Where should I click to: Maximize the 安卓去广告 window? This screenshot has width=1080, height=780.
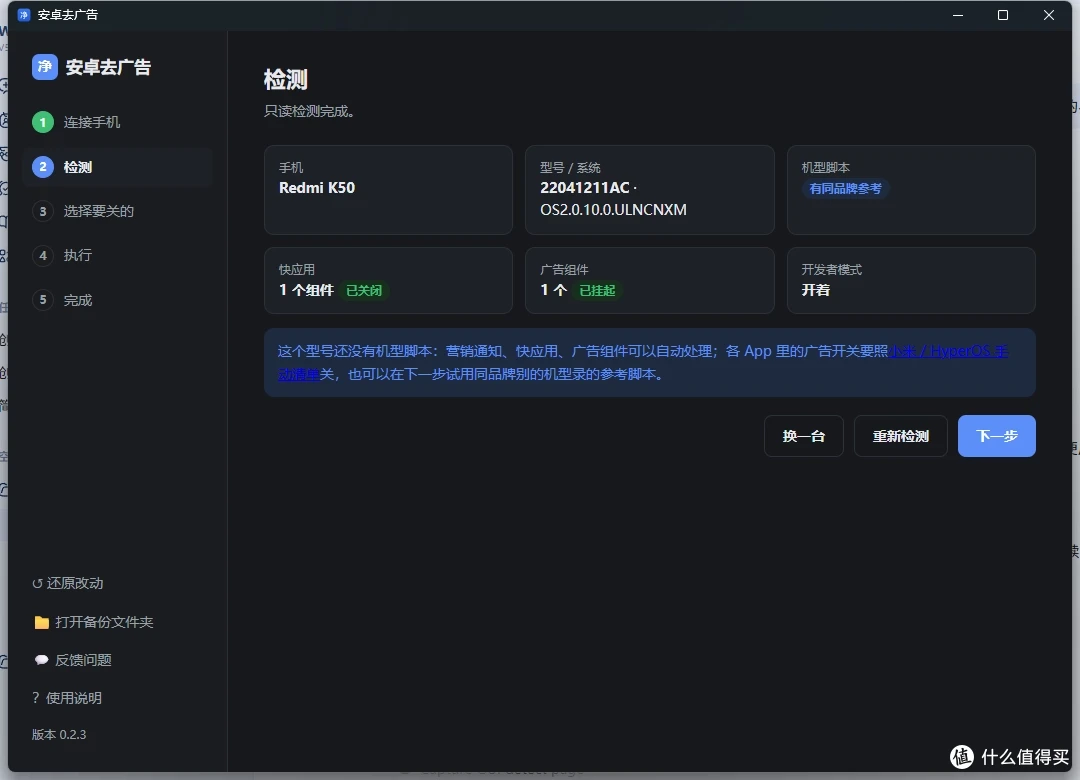click(1003, 14)
